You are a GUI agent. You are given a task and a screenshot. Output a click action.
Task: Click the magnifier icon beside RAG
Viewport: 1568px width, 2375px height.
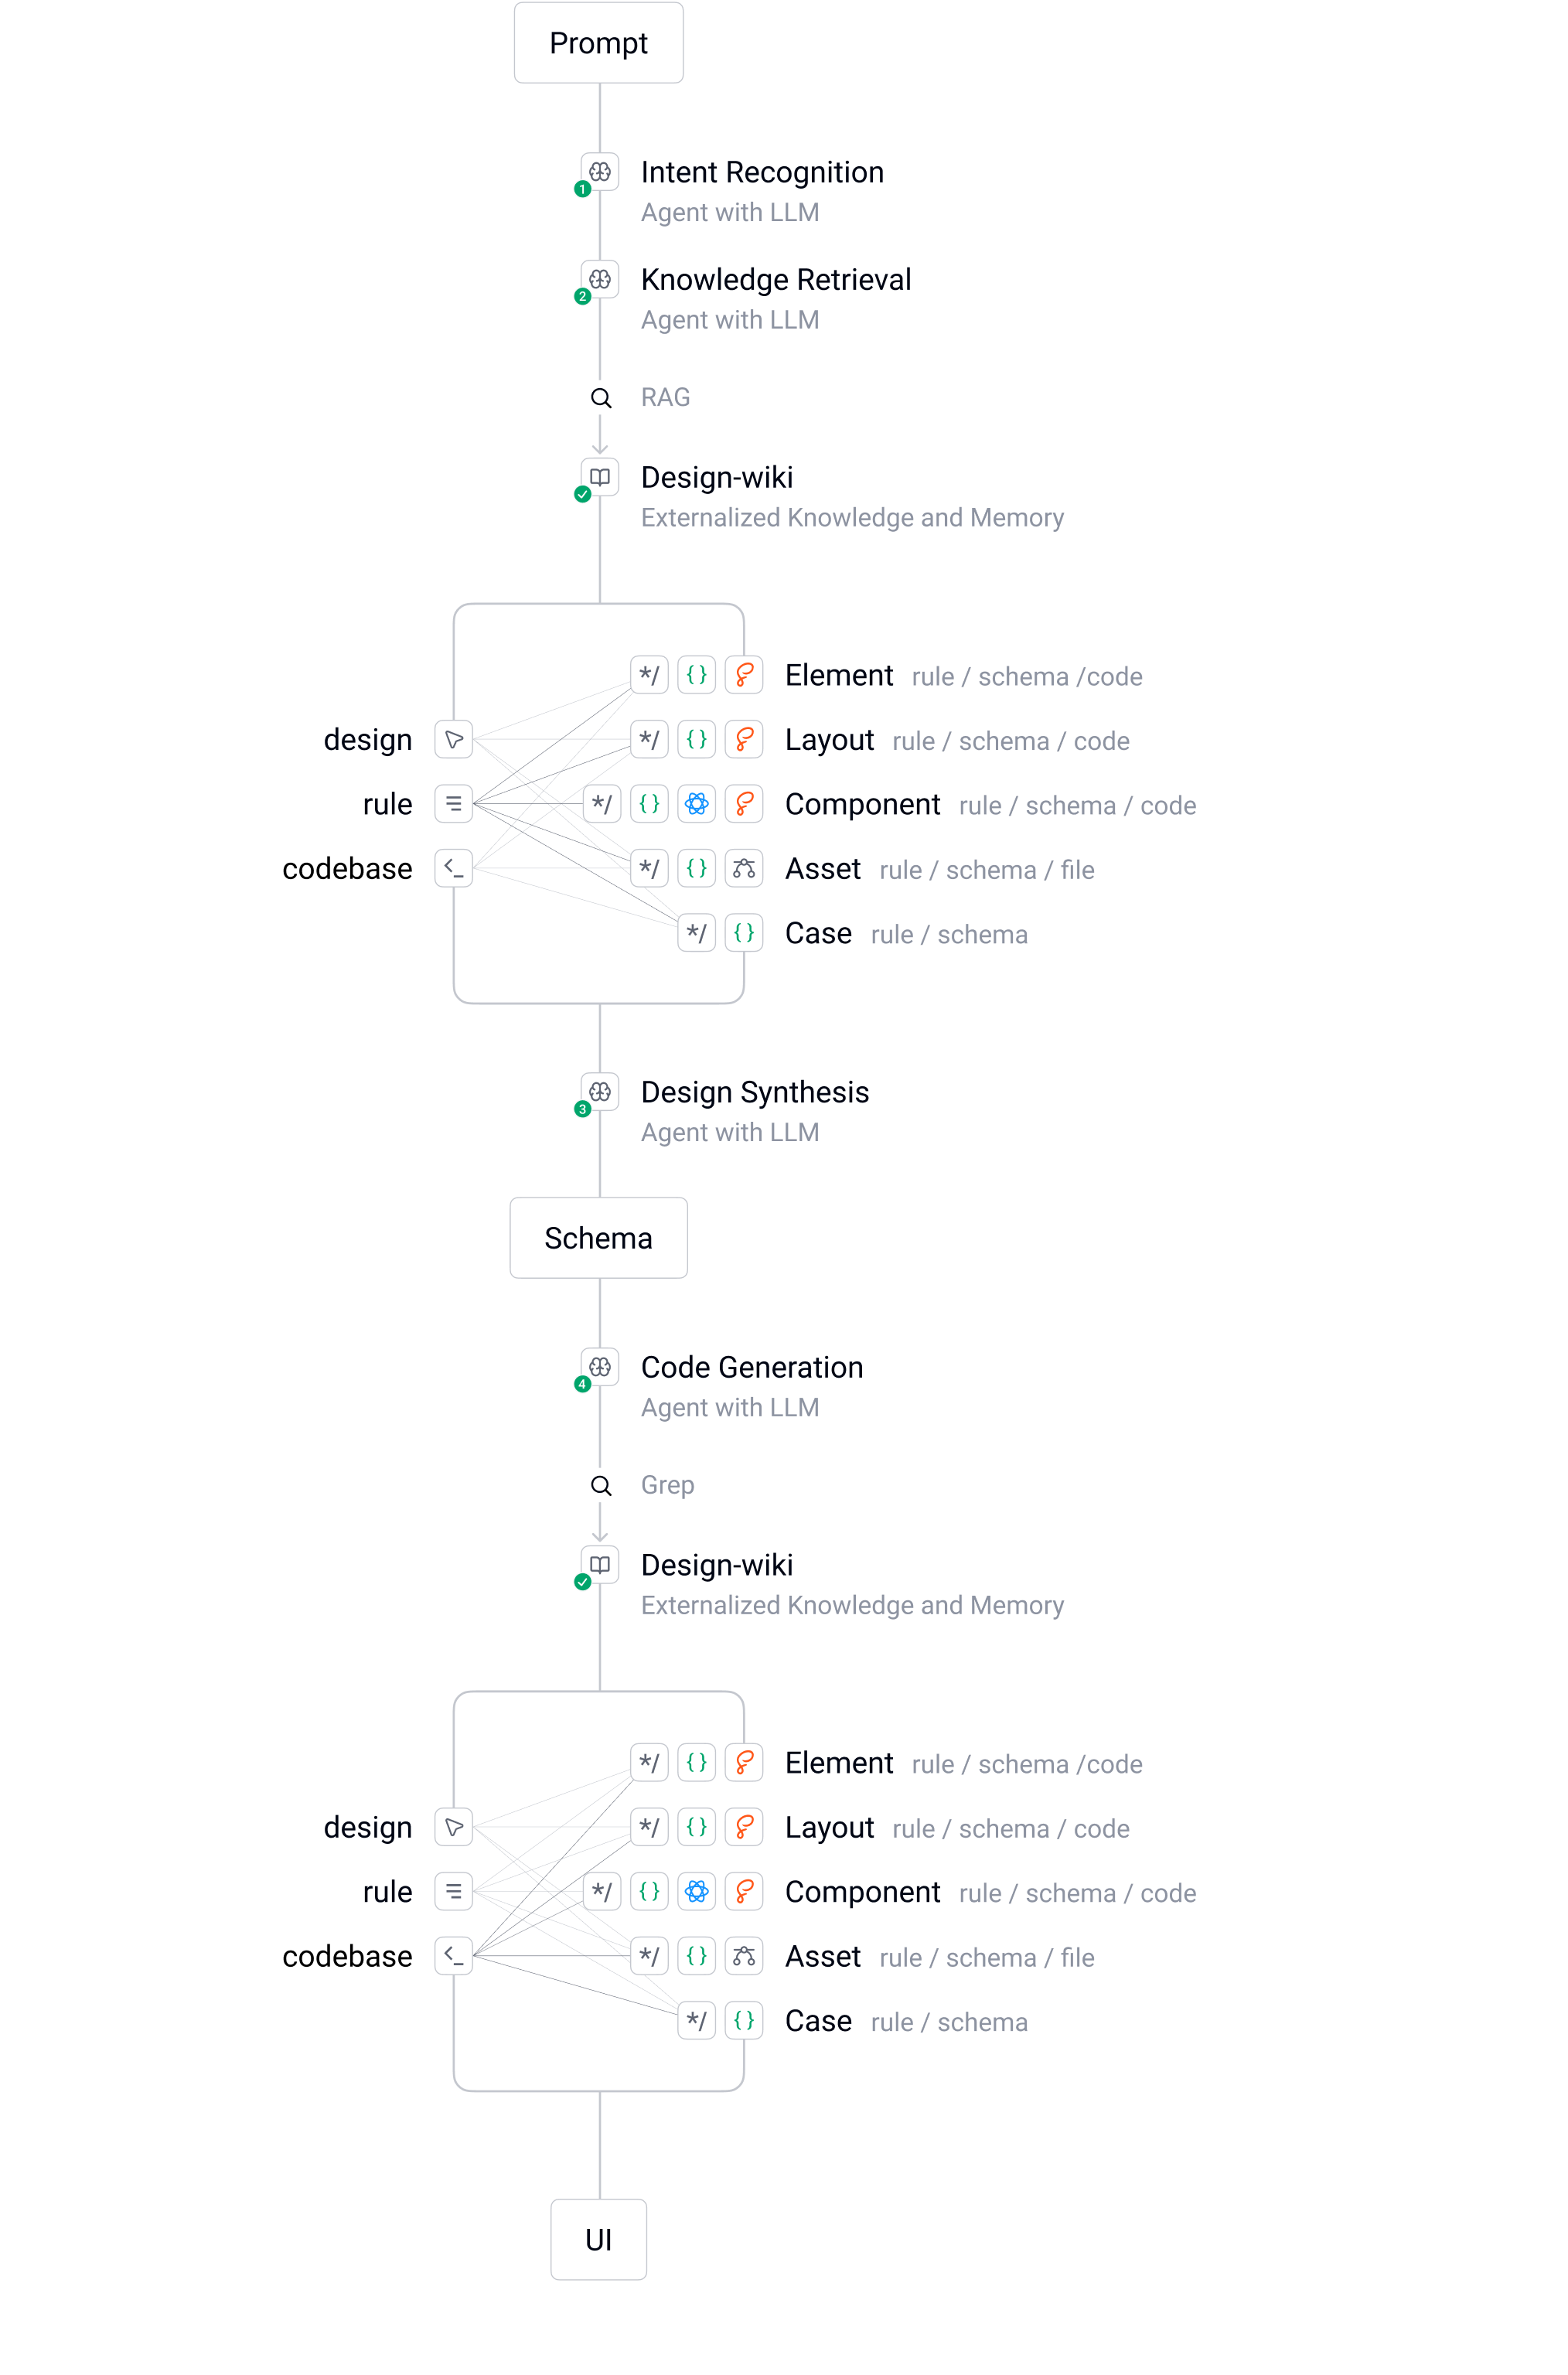601,398
